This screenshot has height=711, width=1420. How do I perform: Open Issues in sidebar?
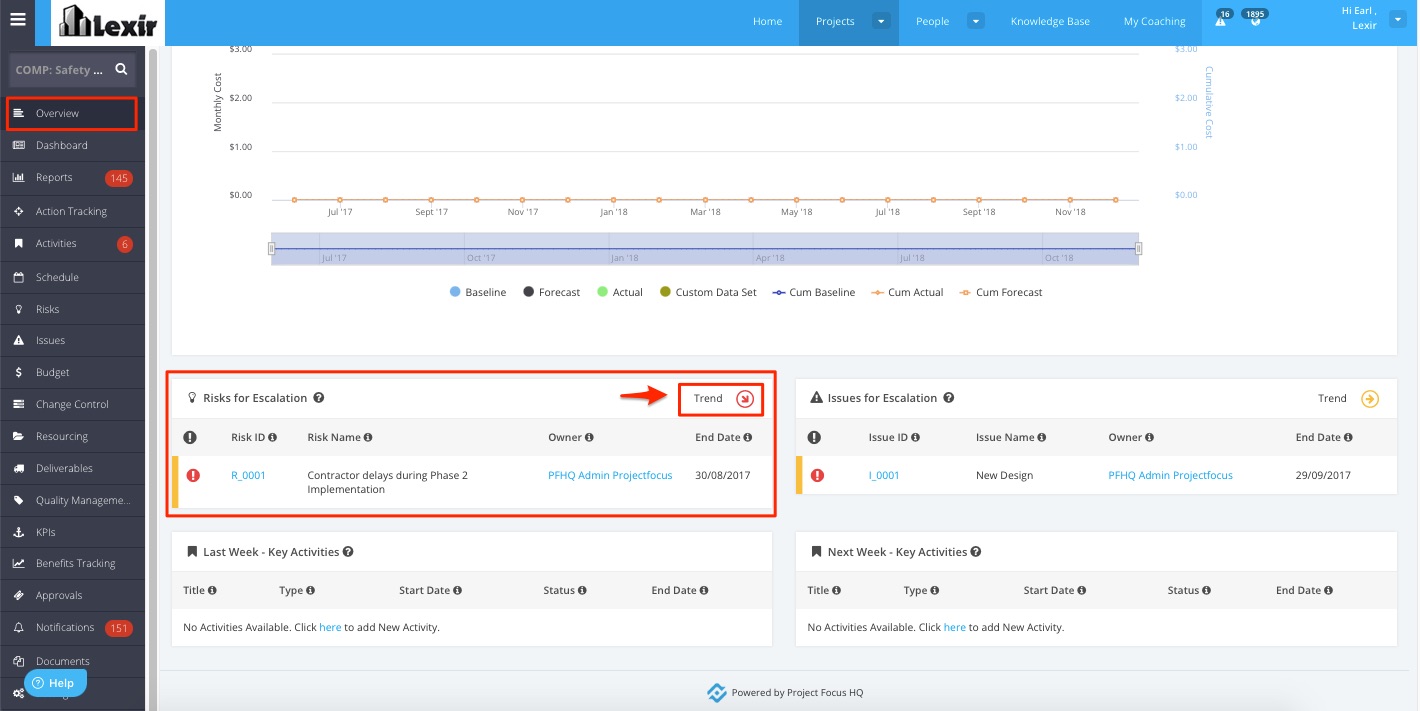73,341
